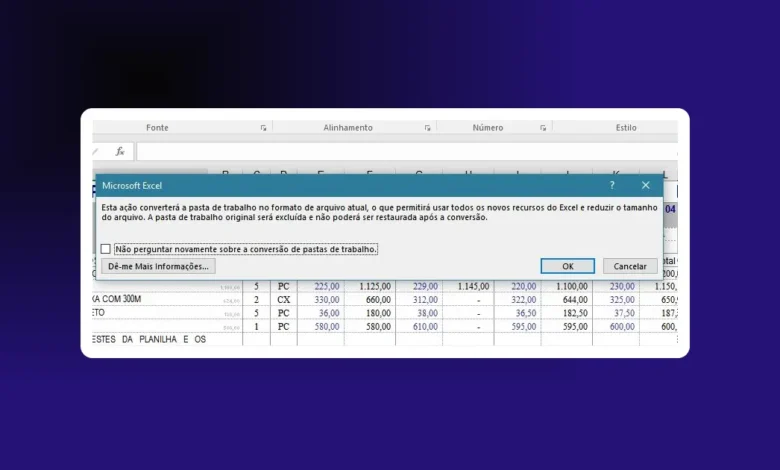Close the Microsoft Excel dialog with X
Viewport: 780px width, 470px height.
[646, 185]
